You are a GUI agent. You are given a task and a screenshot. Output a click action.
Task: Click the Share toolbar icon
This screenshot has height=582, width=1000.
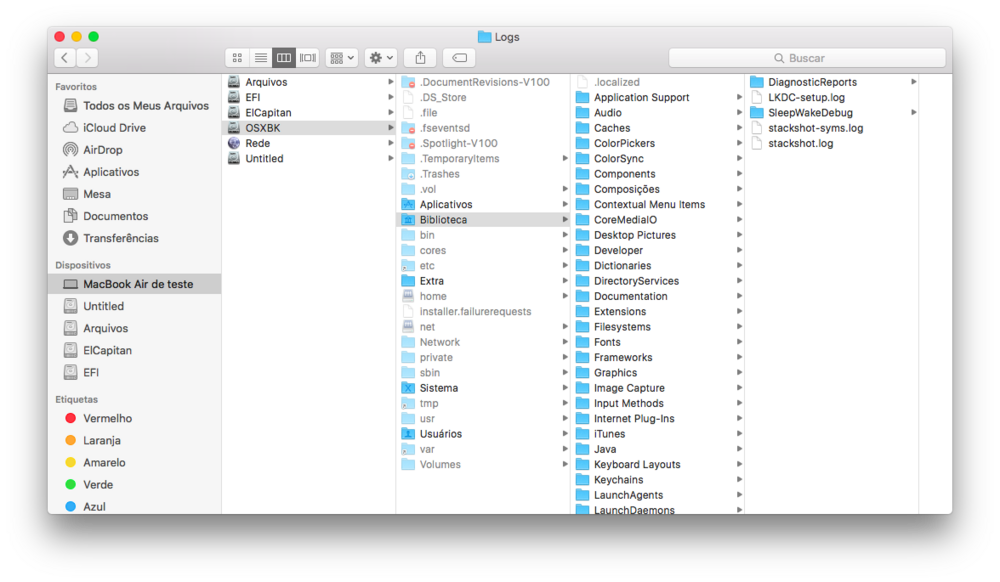420,58
